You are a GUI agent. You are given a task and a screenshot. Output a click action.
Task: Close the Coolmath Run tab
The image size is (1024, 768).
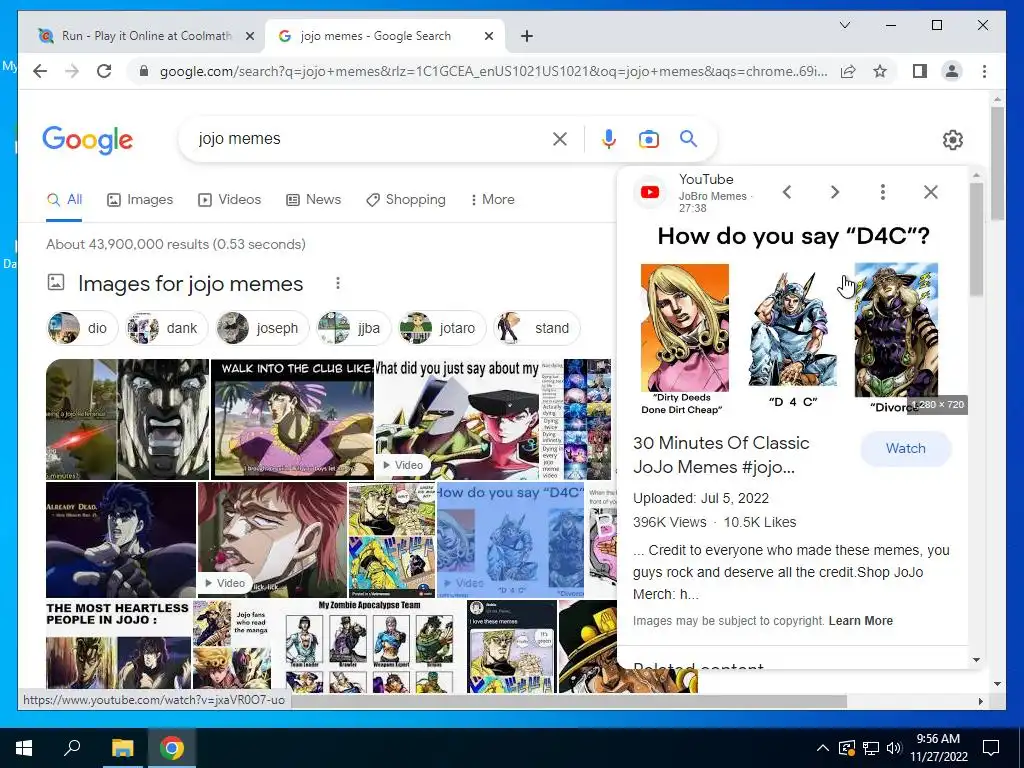[x=249, y=36]
